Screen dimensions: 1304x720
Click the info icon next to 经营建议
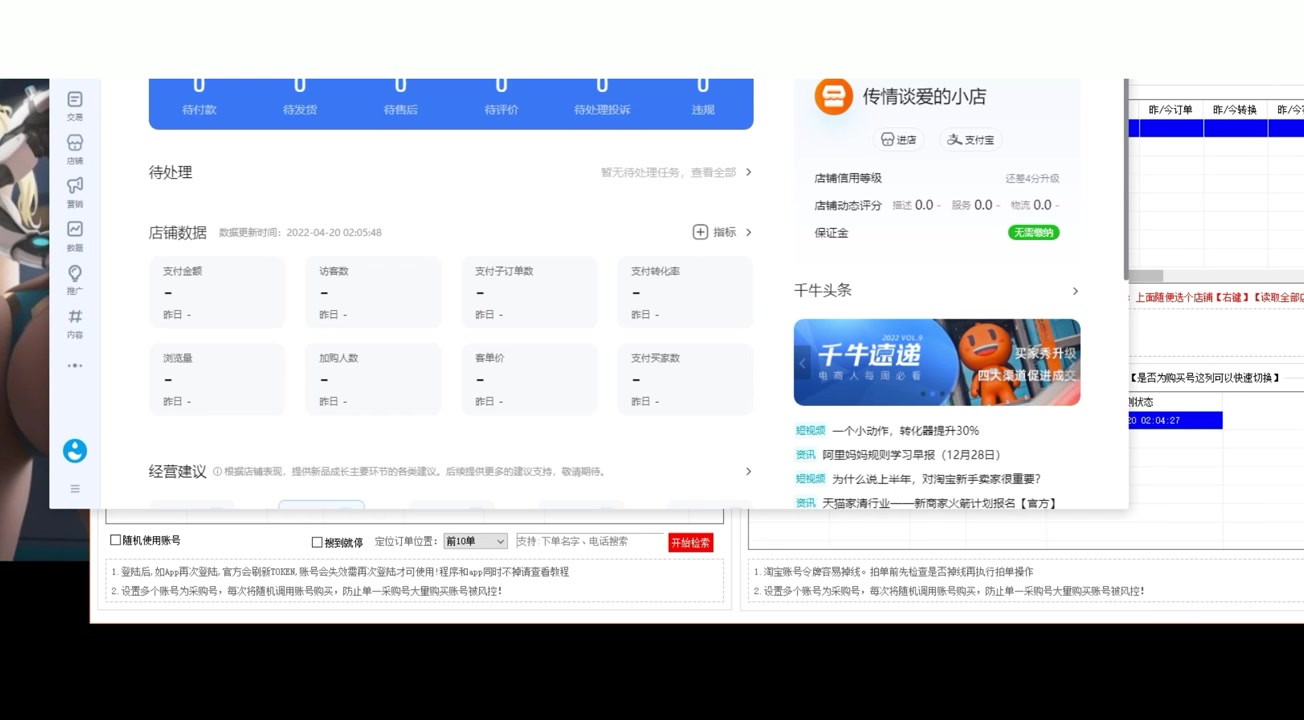point(217,472)
